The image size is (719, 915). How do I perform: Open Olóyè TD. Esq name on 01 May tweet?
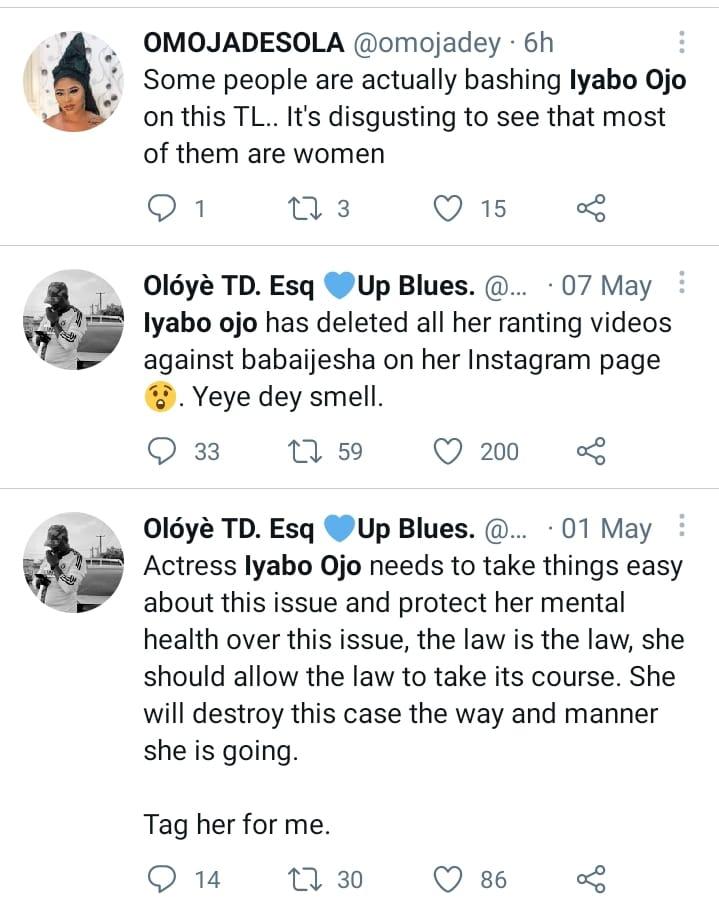(228, 529)
